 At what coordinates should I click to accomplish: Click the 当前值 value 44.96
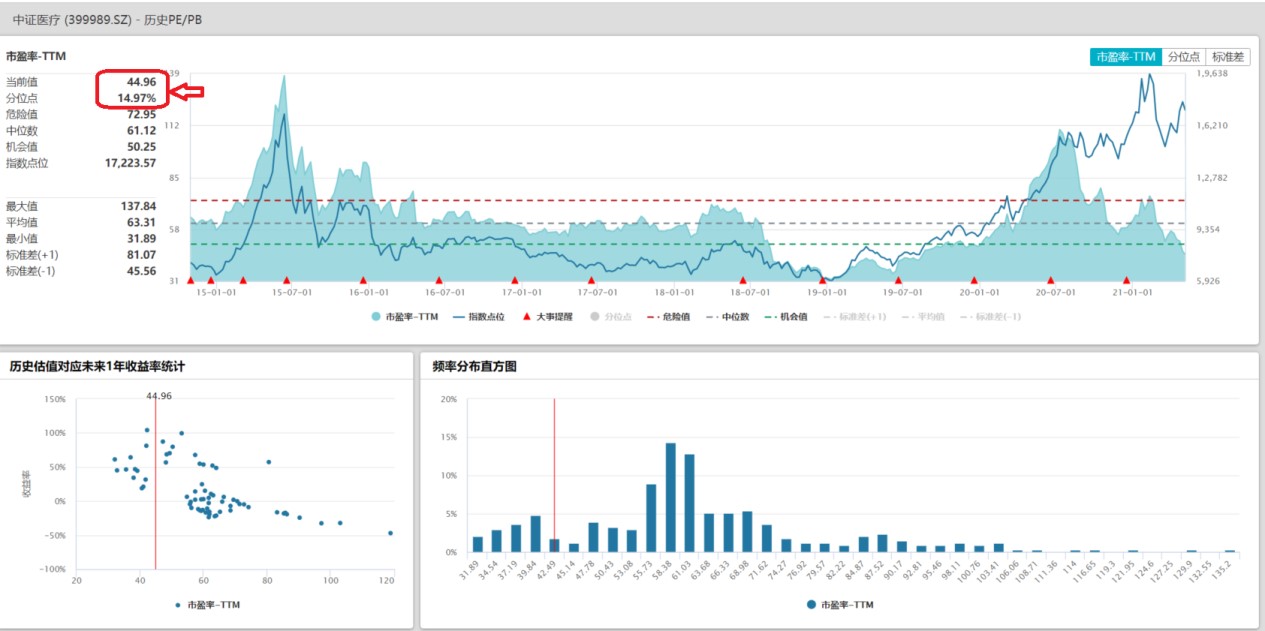[141, 81]
